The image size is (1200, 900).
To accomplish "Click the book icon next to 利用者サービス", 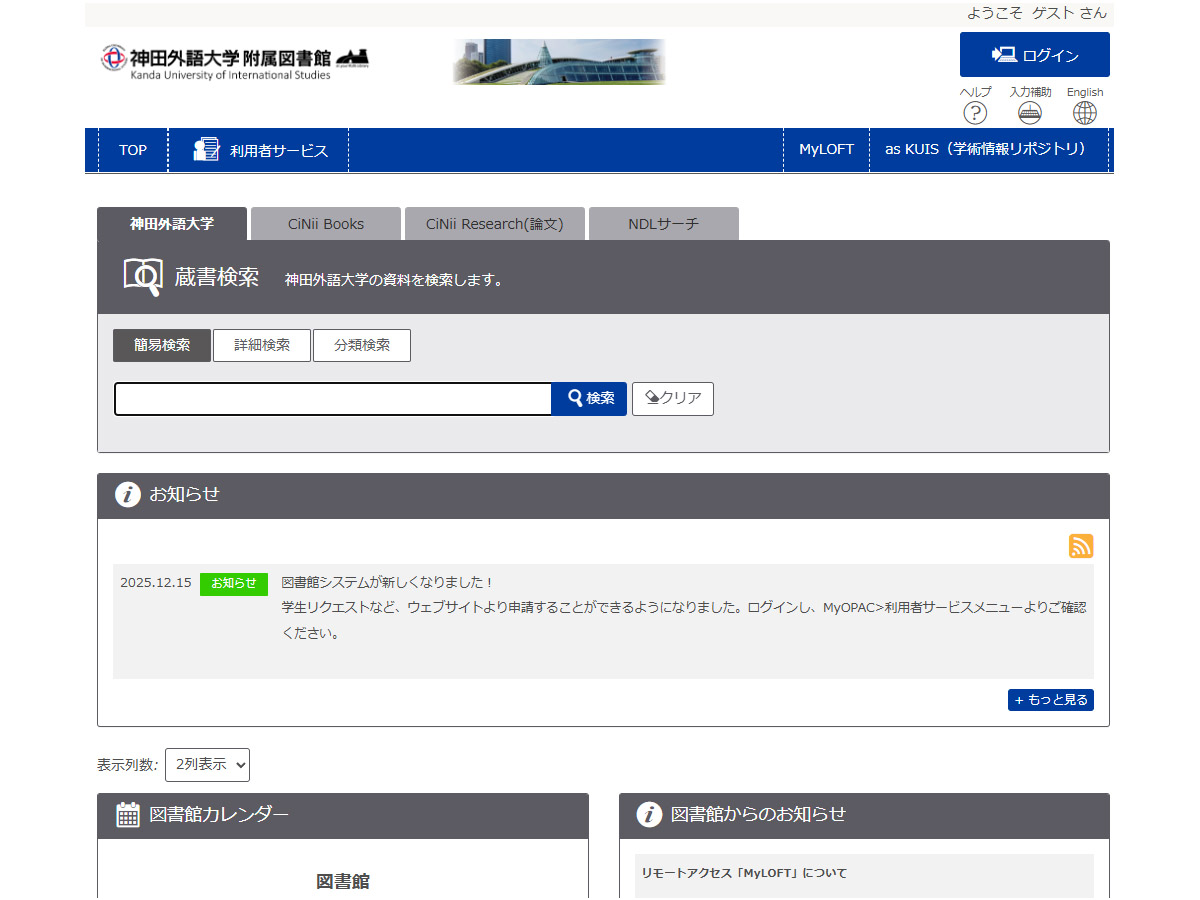I will (x=205, y=148).
